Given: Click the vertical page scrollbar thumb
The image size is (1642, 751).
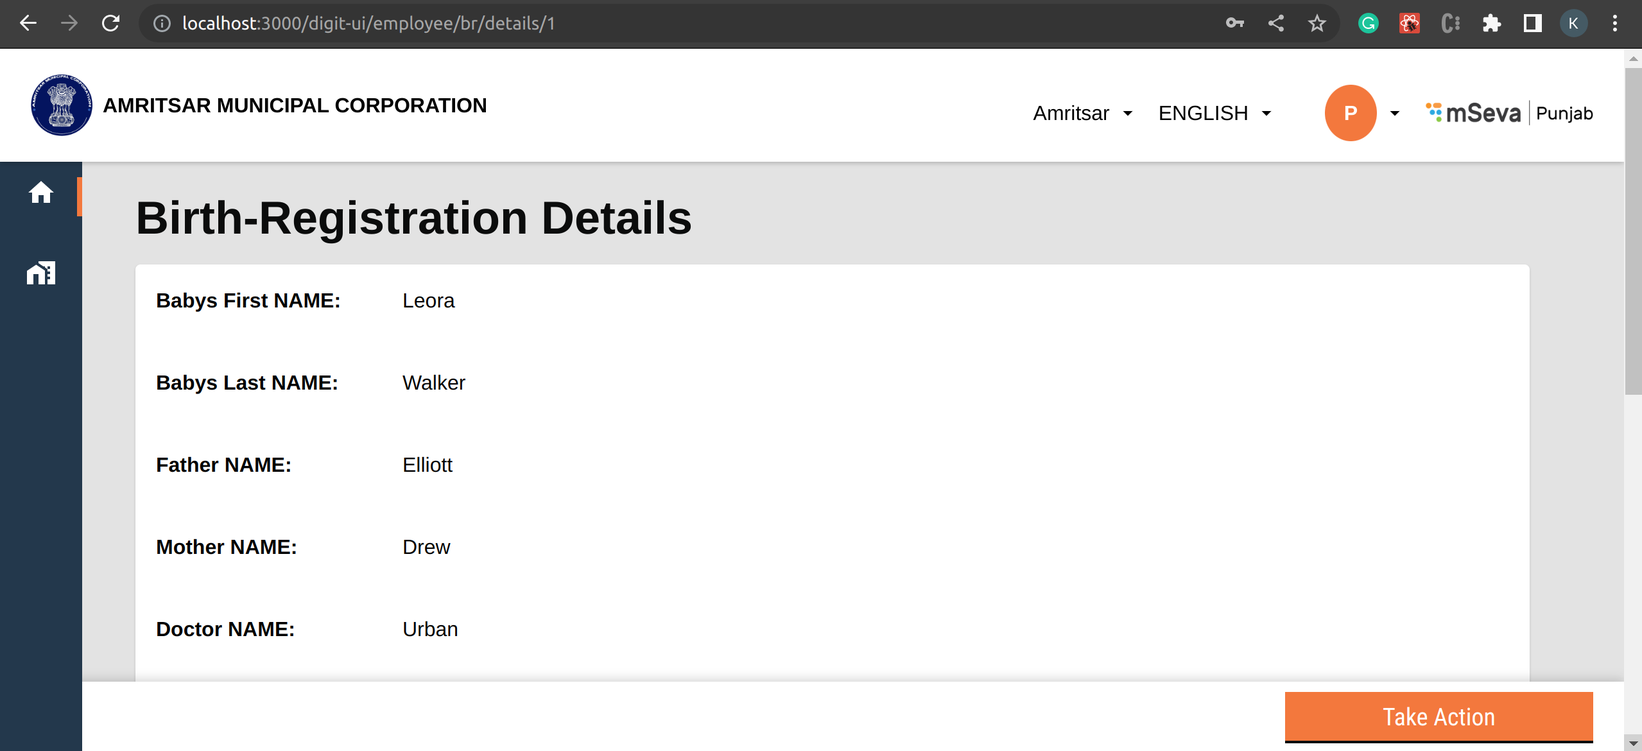Looking at the screenshot, I should tap(1633, 230).
